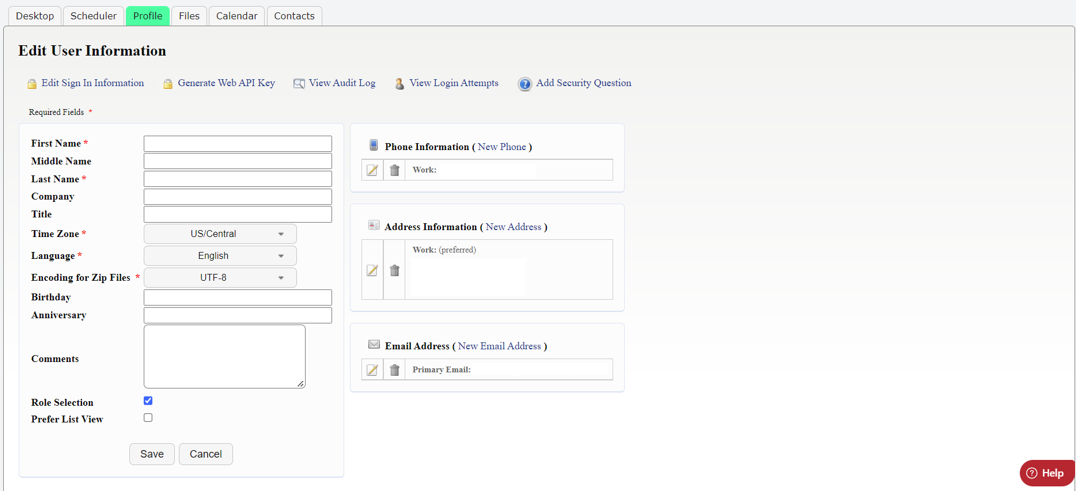This screenshot has width=1076, height=491.
Task: Open the Files tab
Action: [x=189, y=16]
